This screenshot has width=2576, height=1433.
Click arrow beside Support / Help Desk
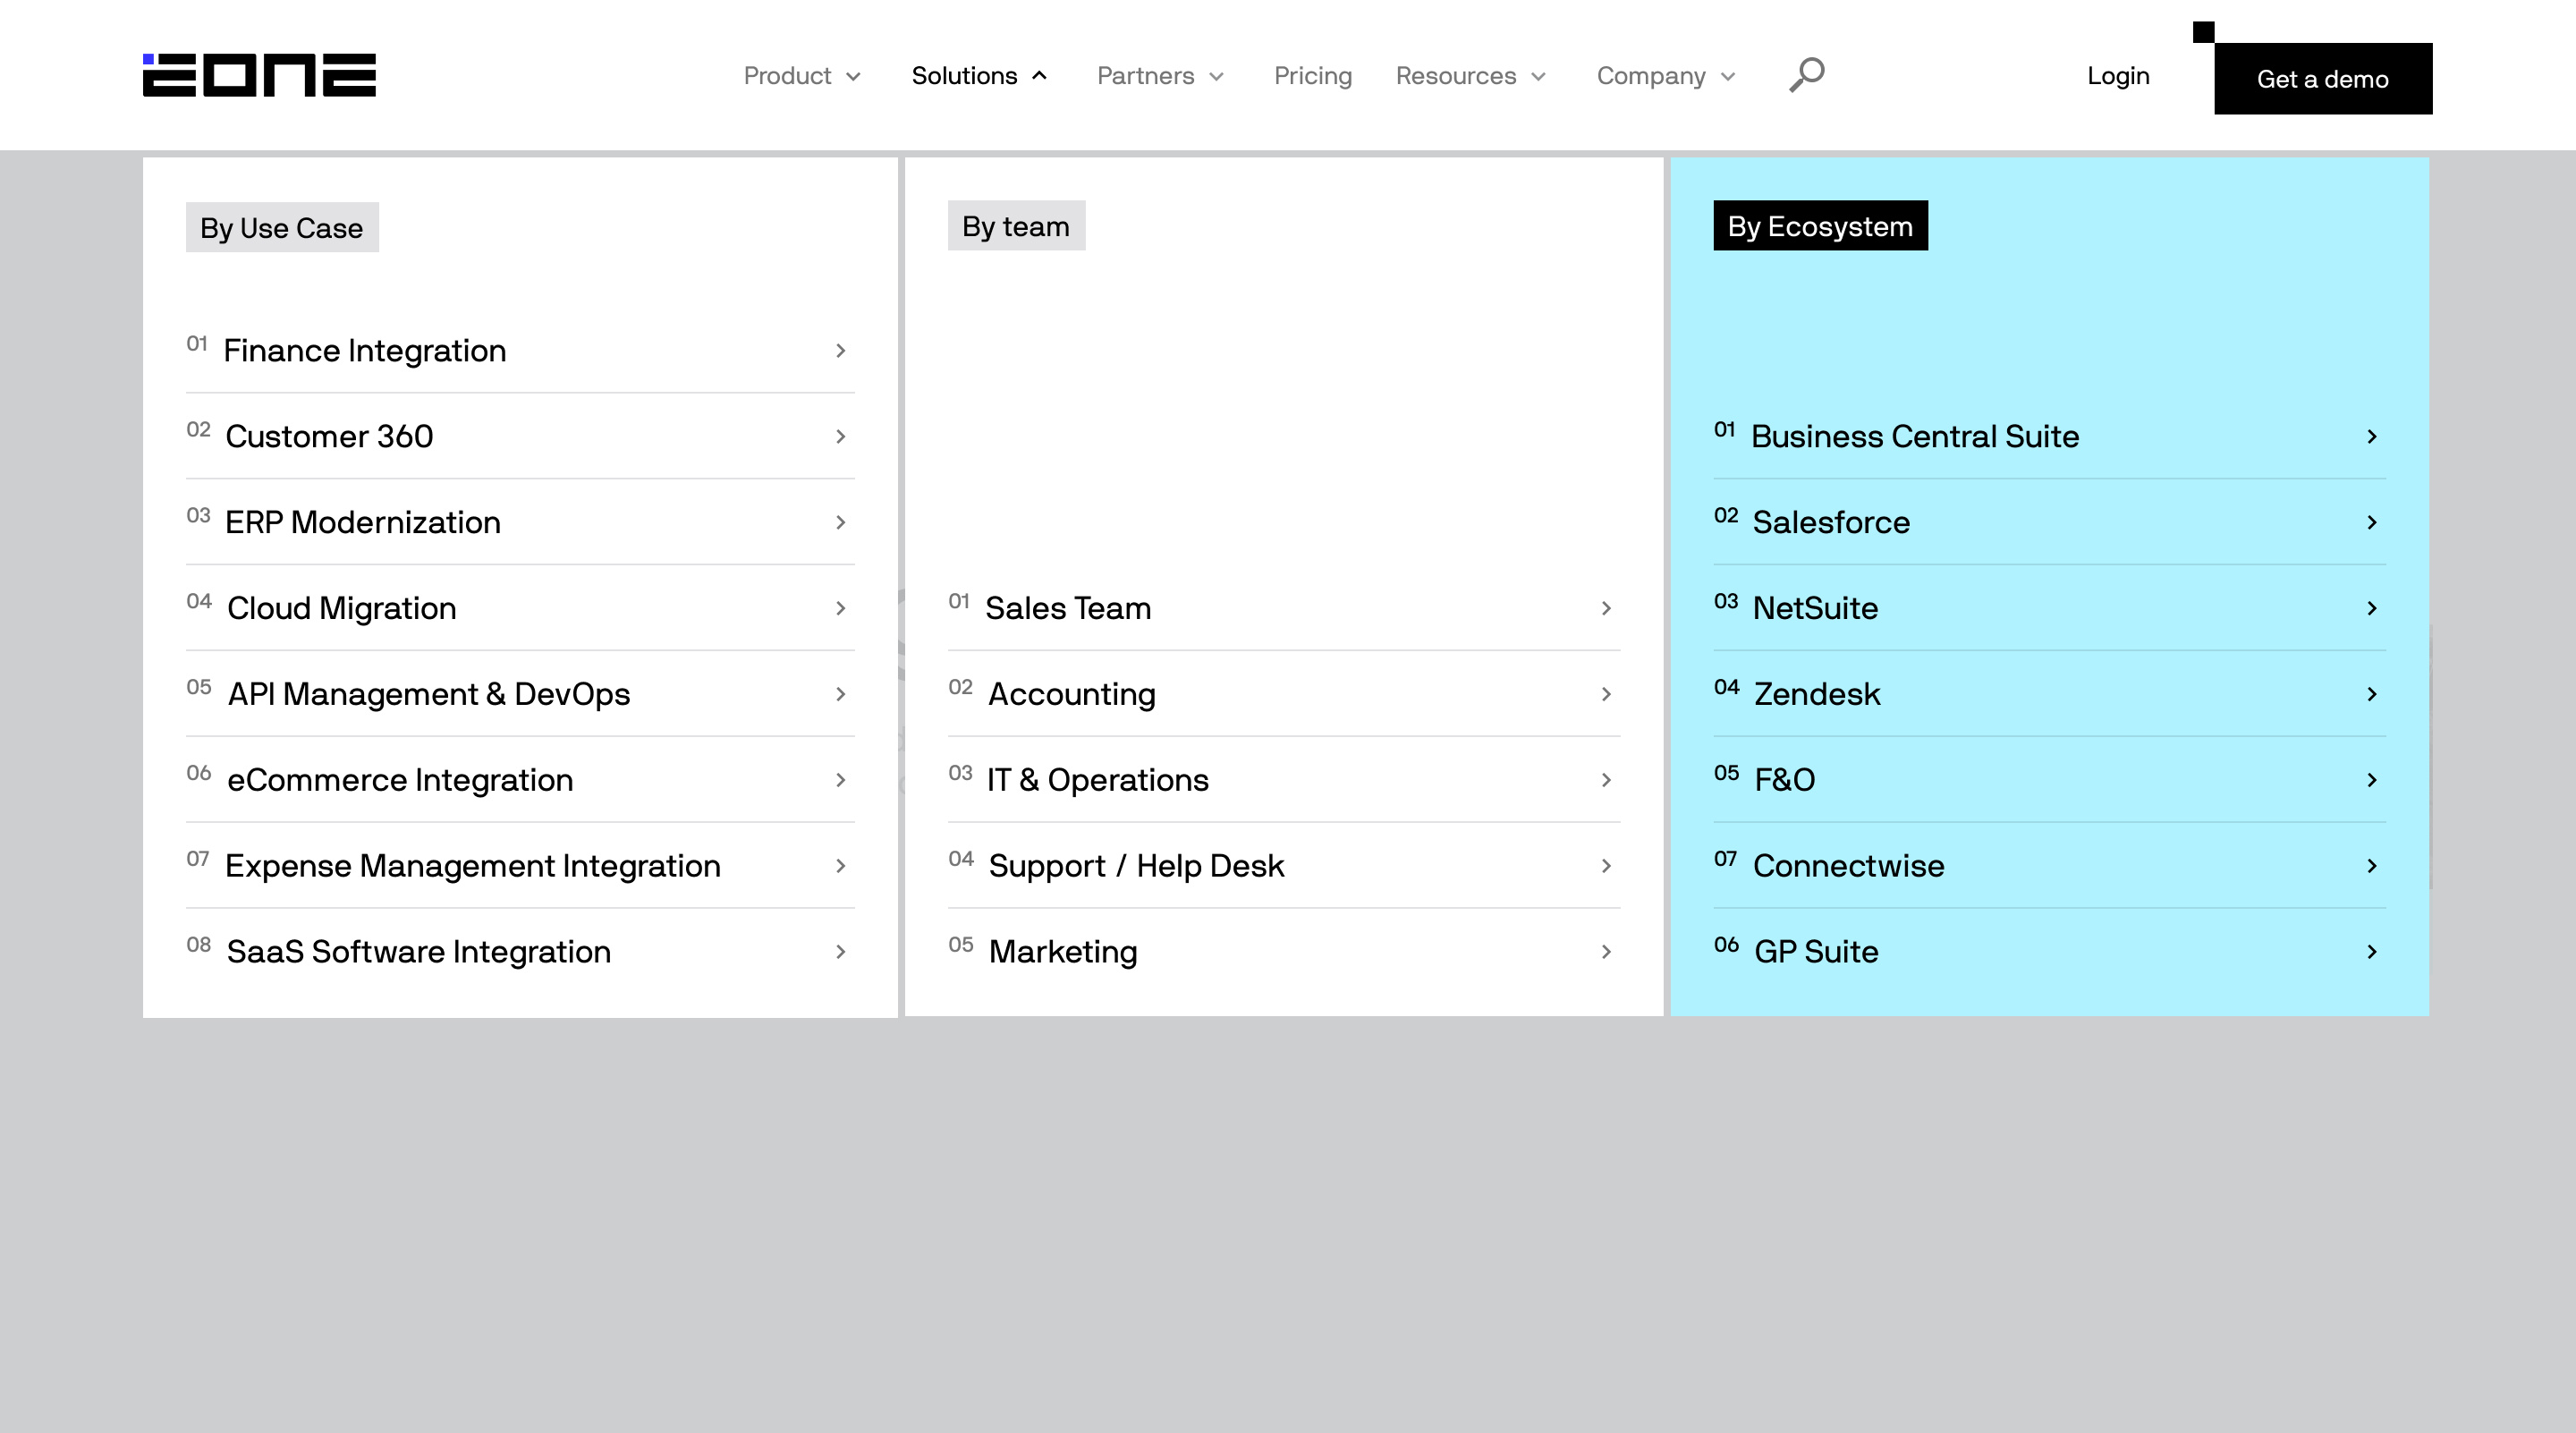coord(1607,867)
